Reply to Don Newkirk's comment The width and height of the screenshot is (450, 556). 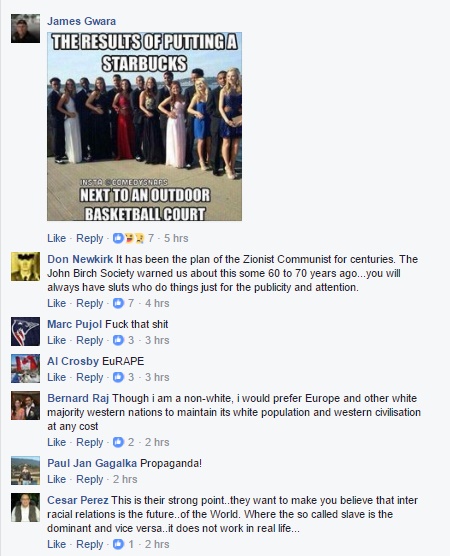[x=90, y=304]
